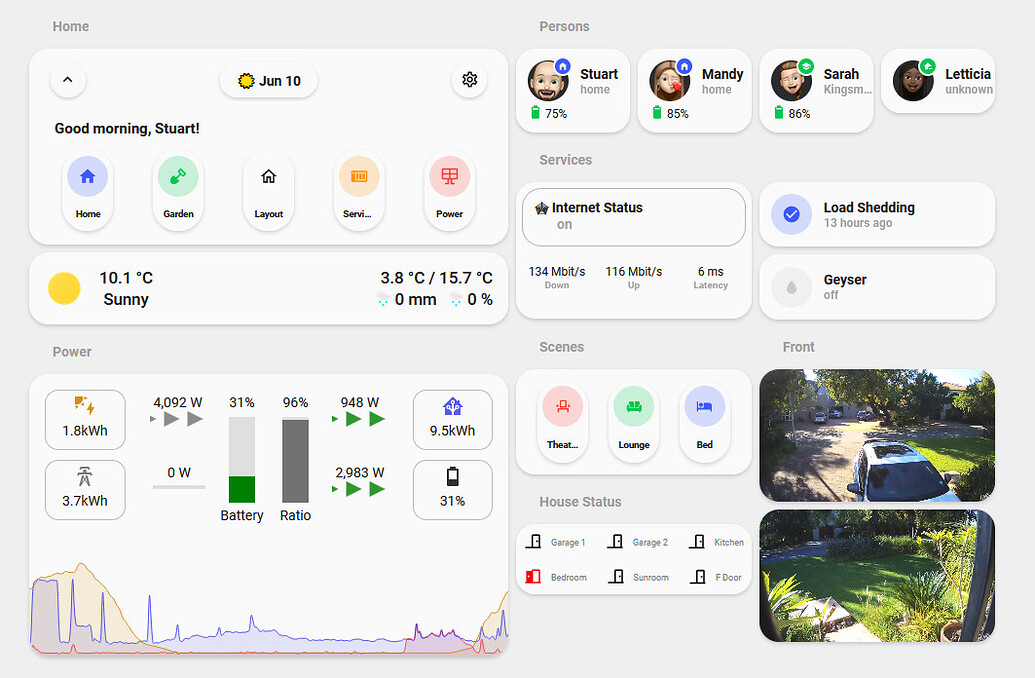Click the grid power 3.7kWh icon

tap(85, 489)
